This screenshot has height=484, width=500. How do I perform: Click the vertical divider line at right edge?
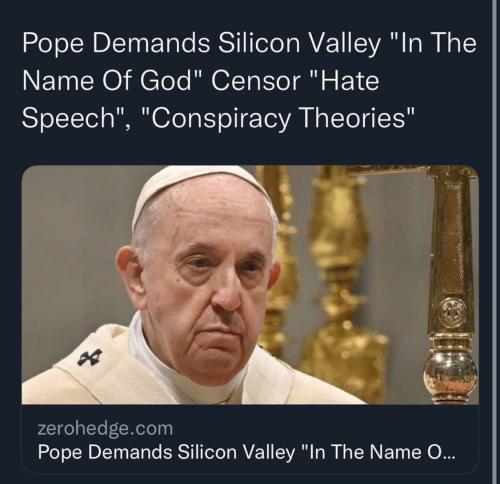494,242
